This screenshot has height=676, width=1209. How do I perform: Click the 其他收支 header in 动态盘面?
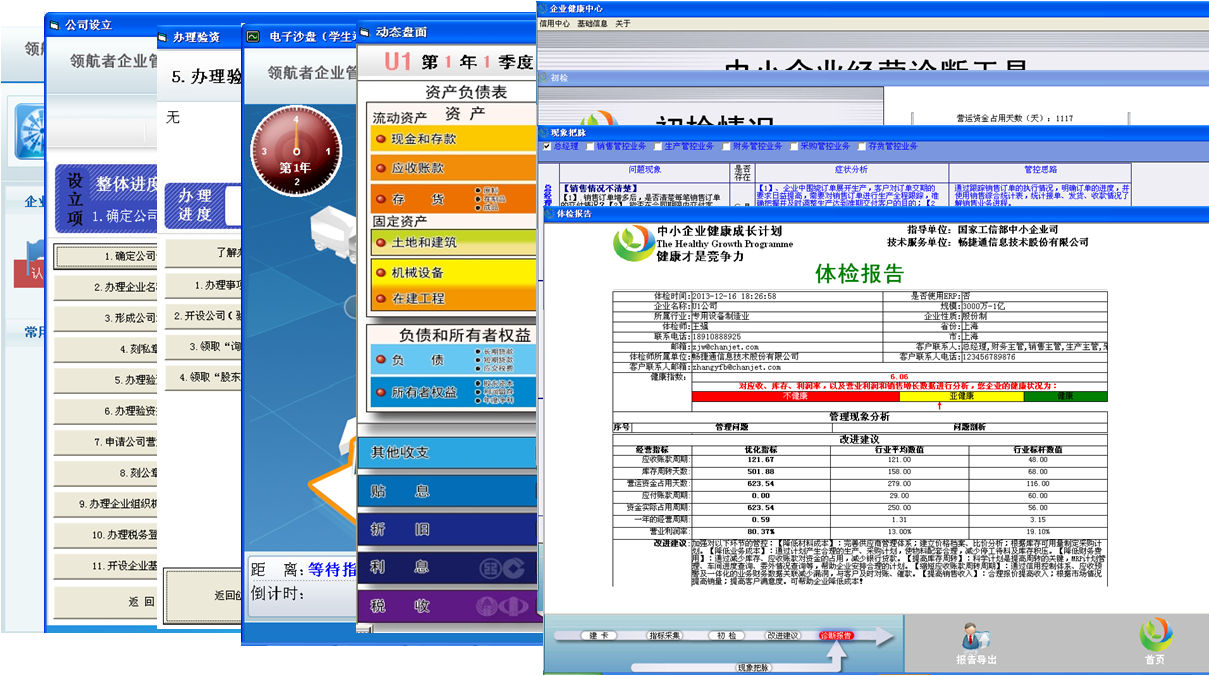[448, 452]
